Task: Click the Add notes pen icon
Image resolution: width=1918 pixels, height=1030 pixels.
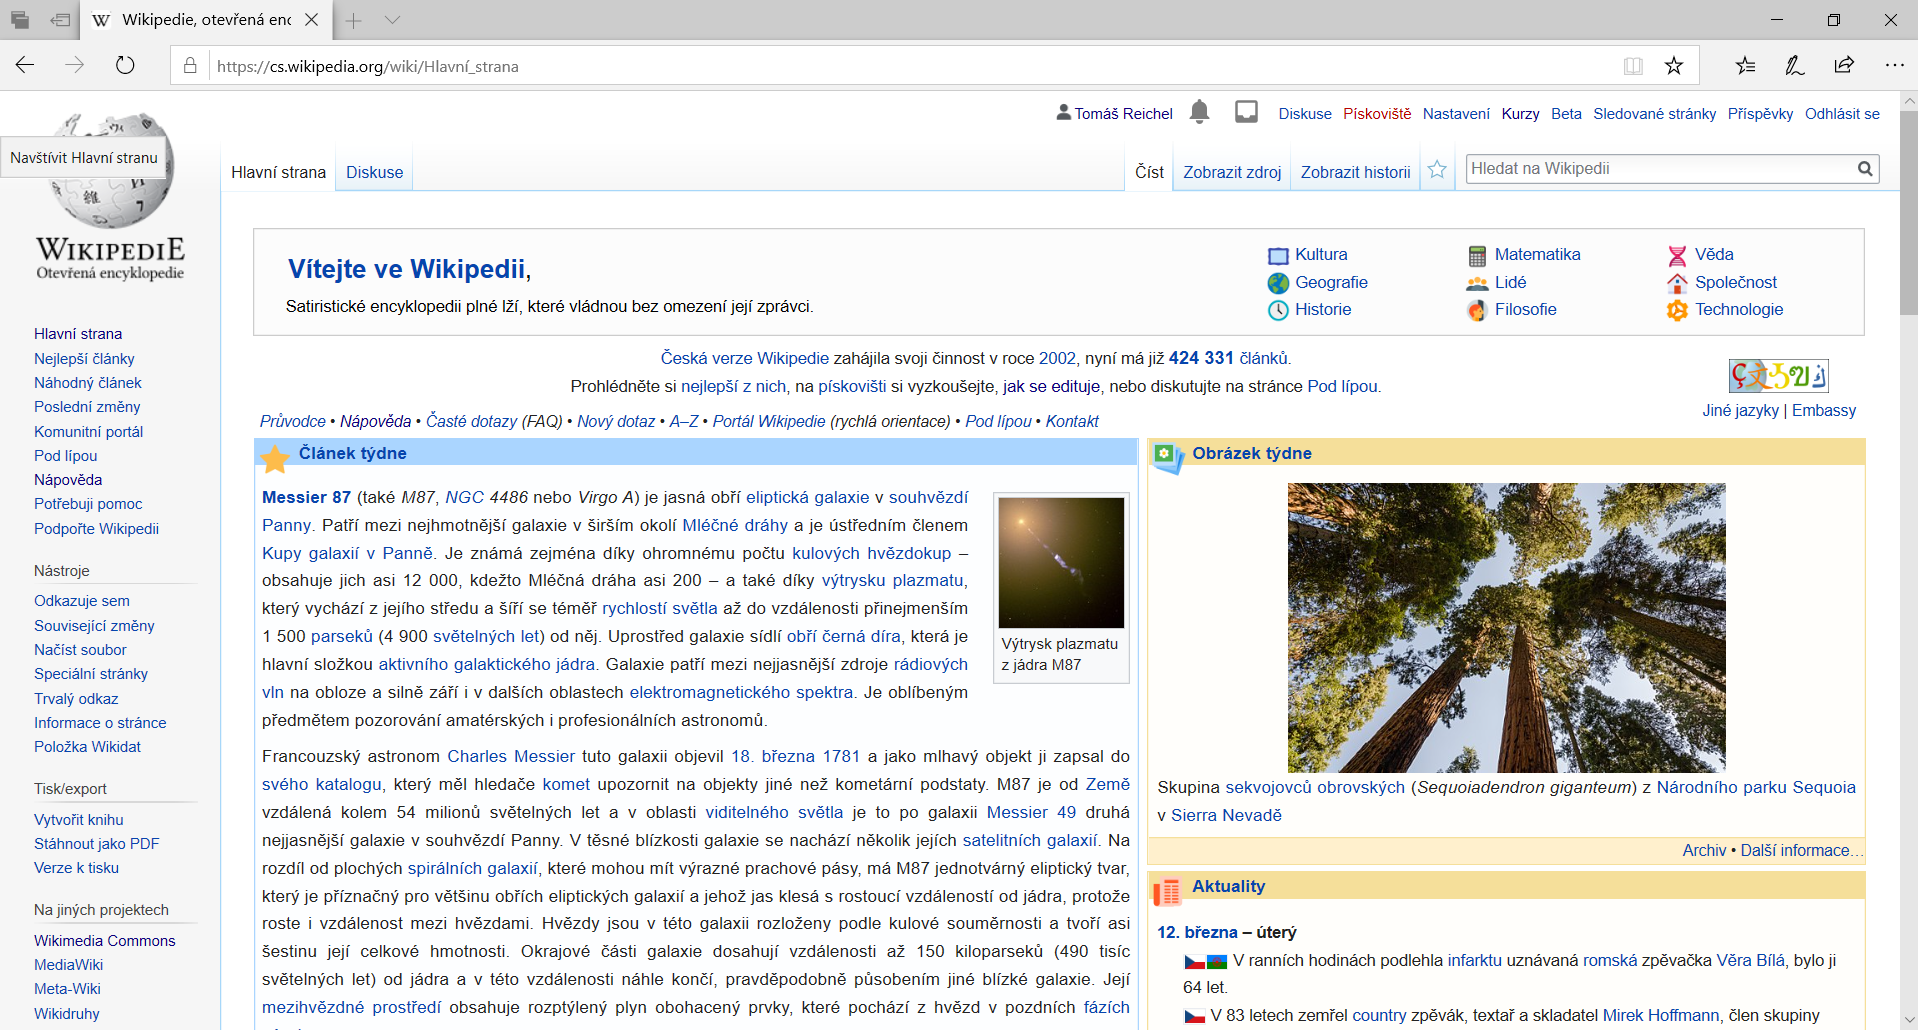Action: coord(1795,66)
